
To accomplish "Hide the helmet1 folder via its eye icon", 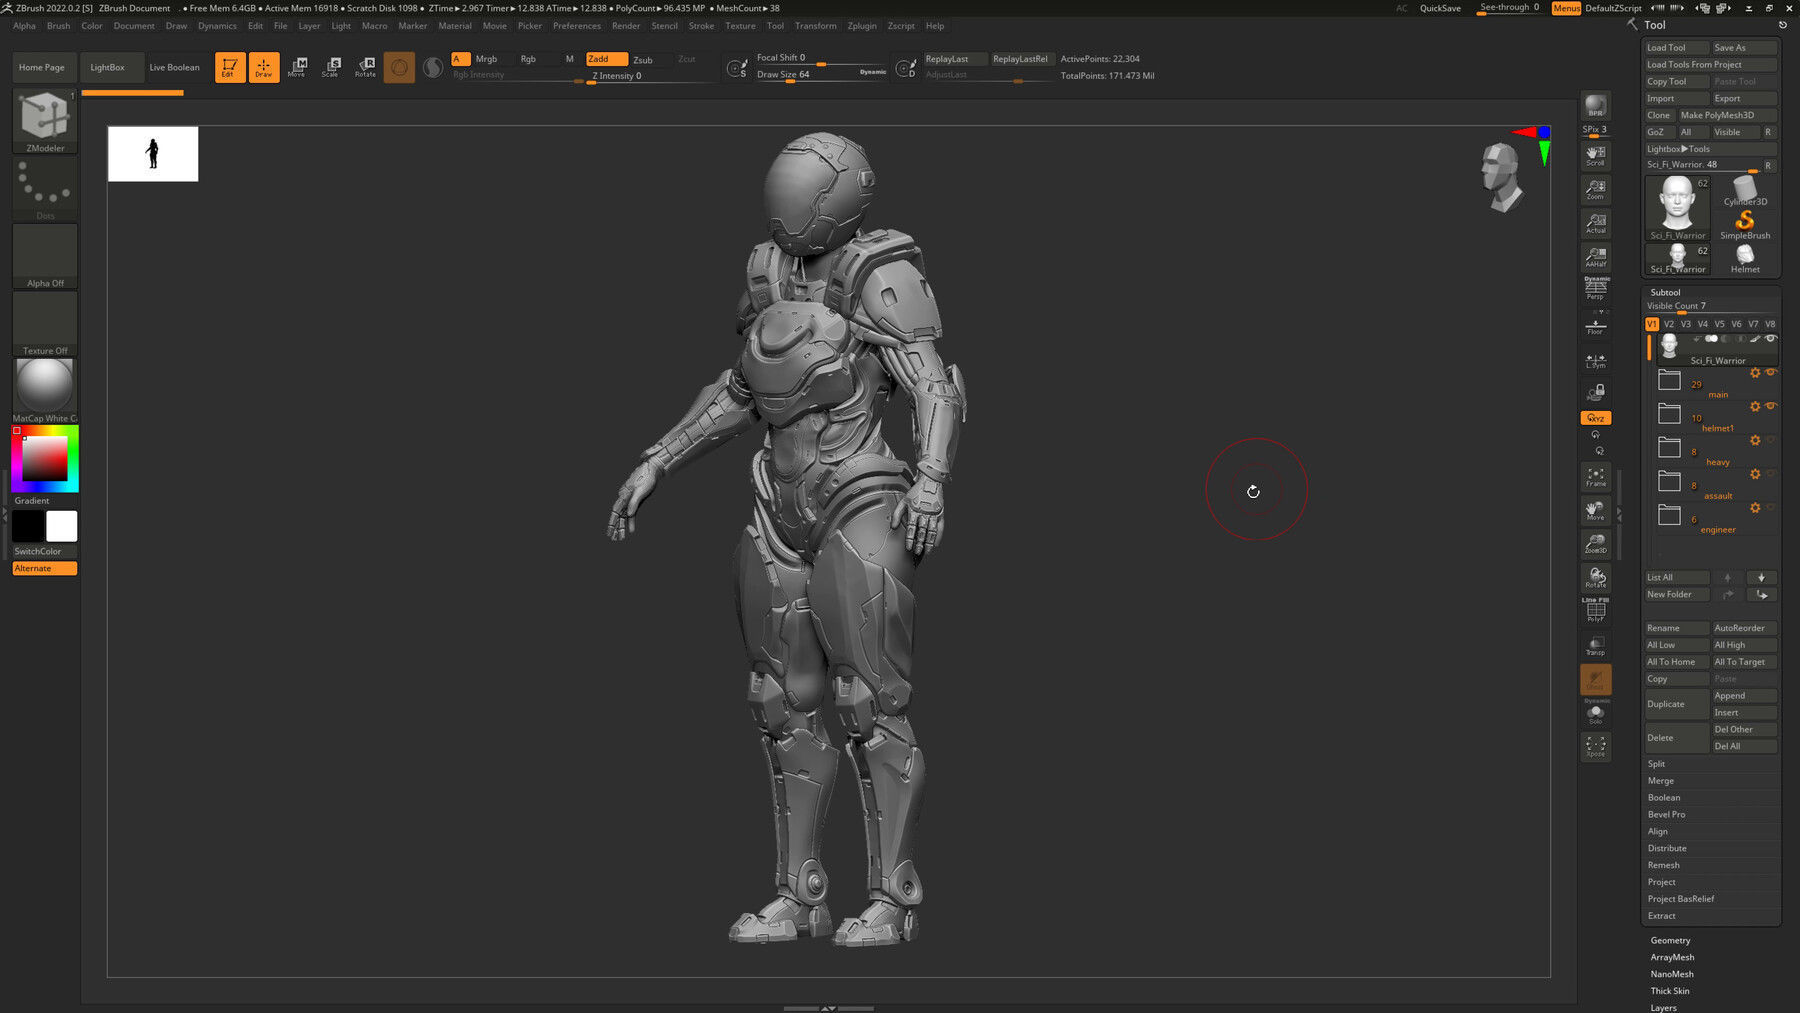I will (x=1770, y=406).
